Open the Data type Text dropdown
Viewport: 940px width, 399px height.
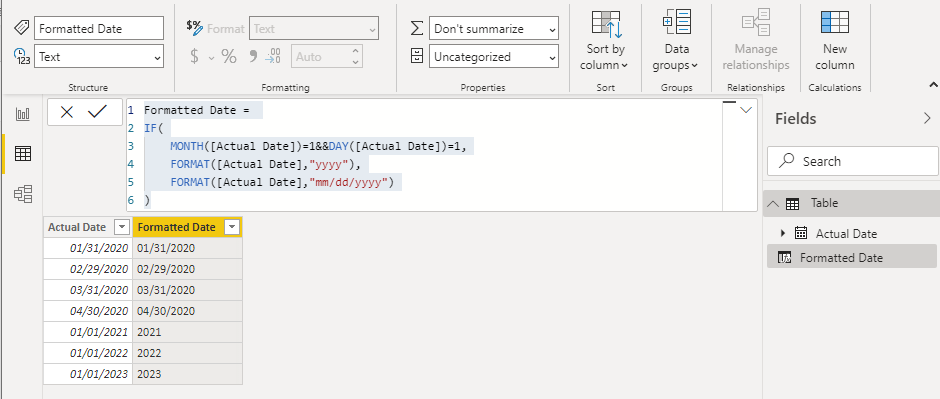coord(99,57)
